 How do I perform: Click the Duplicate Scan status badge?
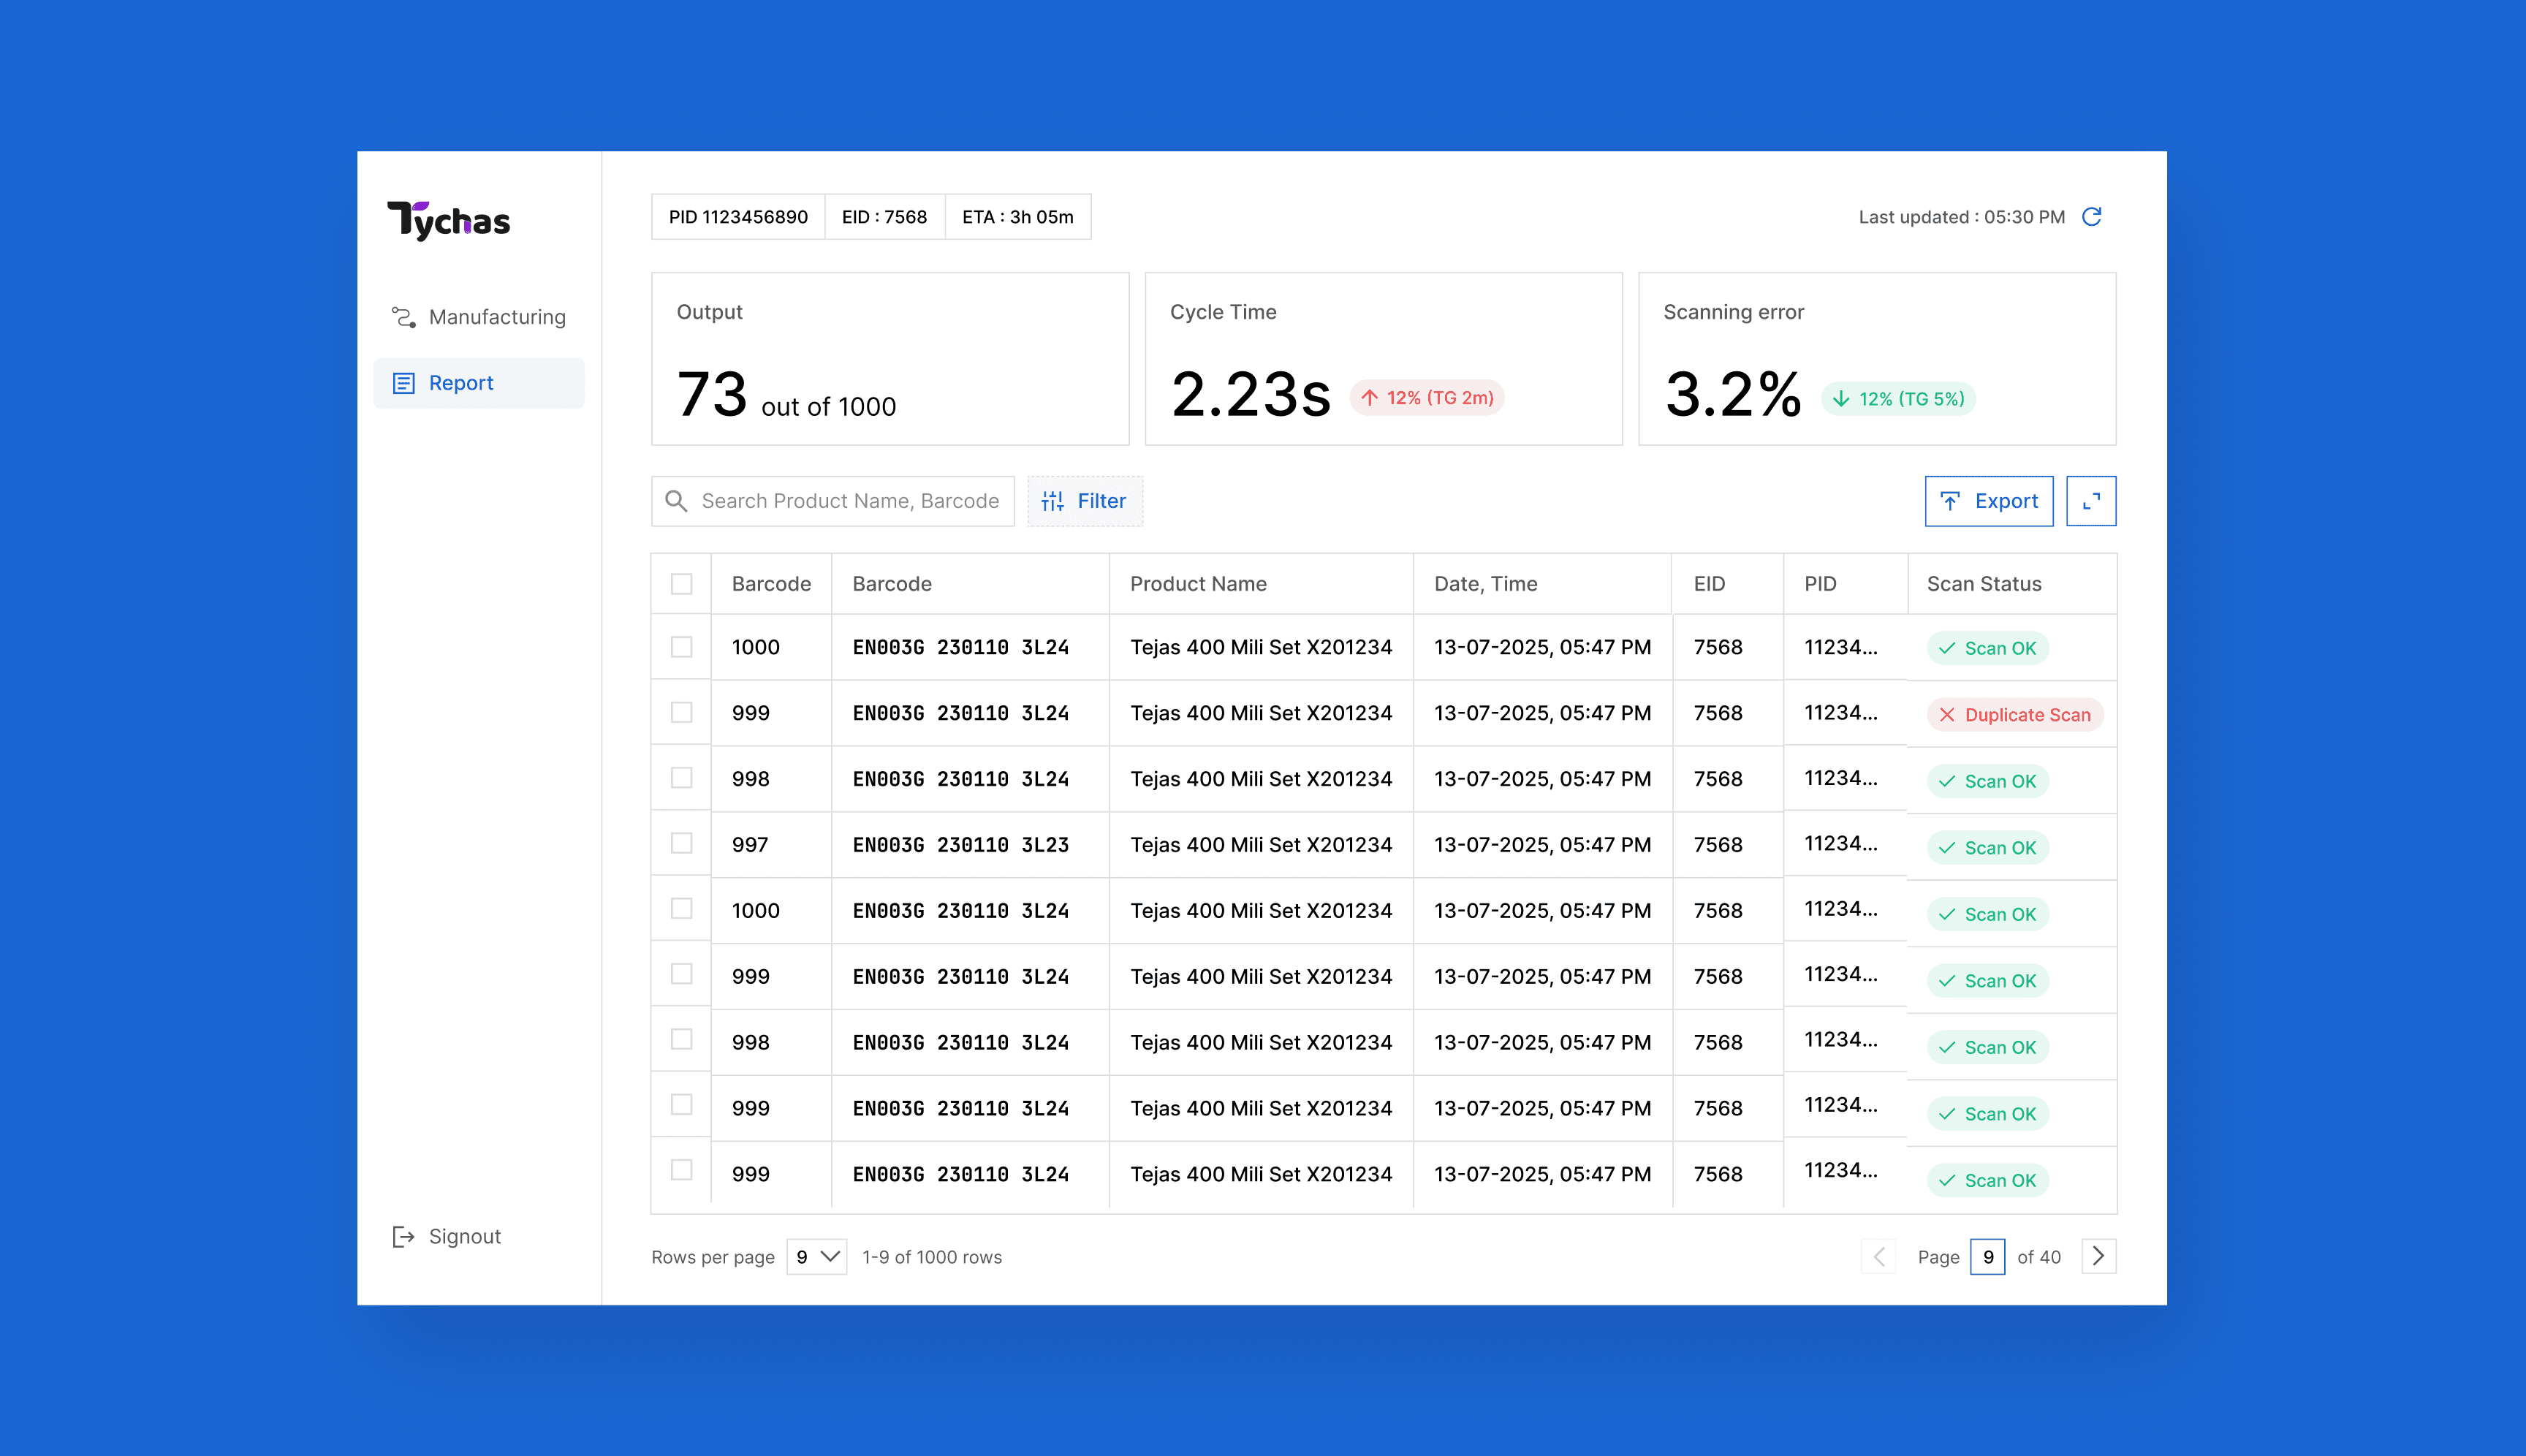coord(2015,714)
